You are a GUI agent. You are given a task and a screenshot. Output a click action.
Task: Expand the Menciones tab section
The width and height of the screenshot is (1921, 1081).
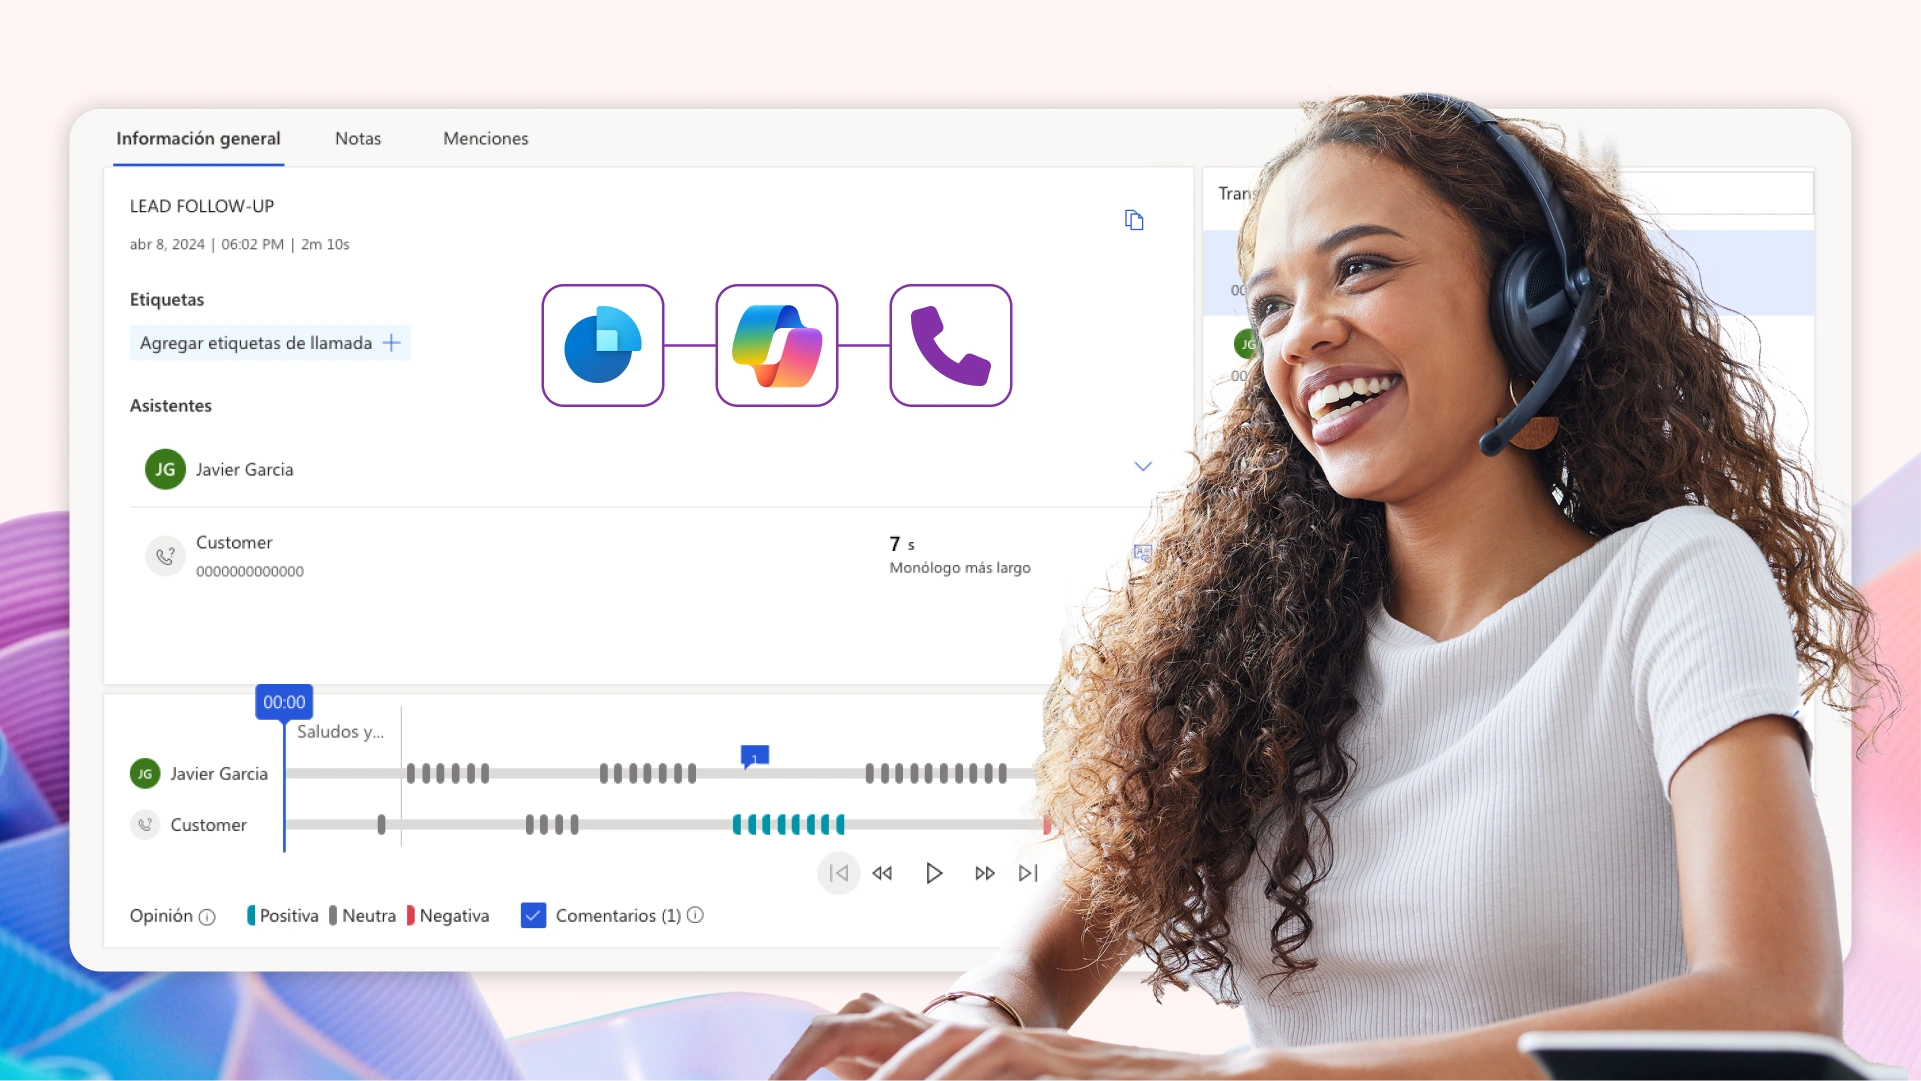(x=484, y=137)
